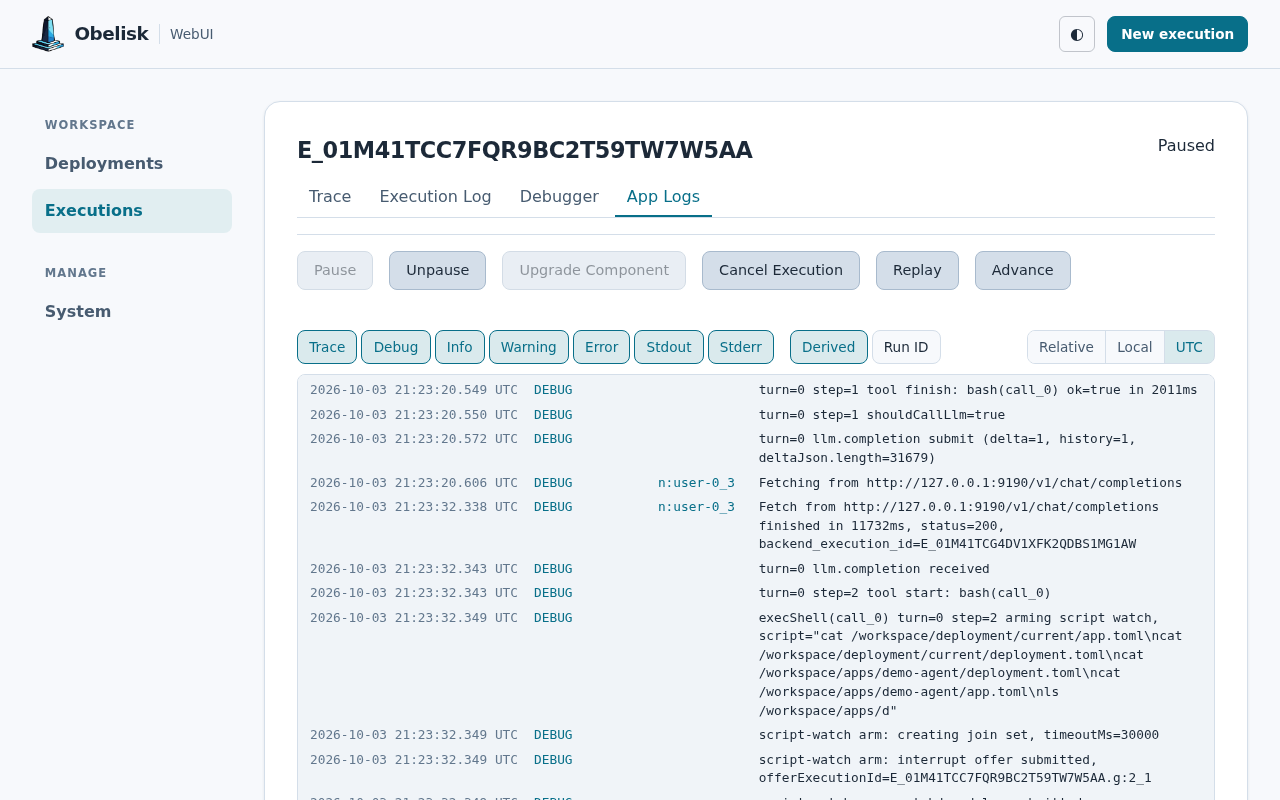Click log line 'turn=0 step=2 tool start: bash(call_0)'
Screen dimensions: 1280x800
pos(905,593)
